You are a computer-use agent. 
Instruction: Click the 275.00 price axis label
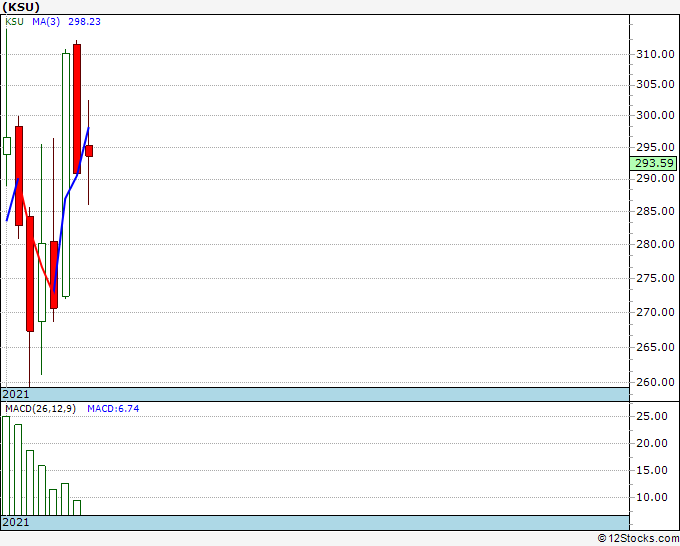655,278
